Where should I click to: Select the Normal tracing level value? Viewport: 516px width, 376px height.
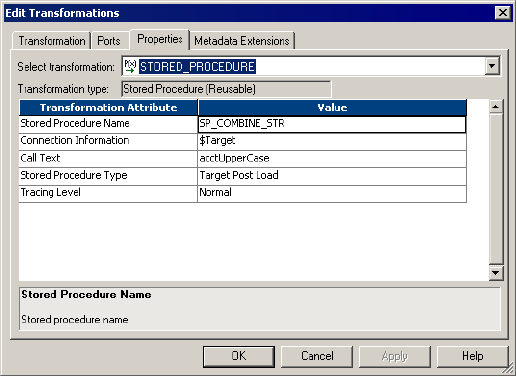[332, 193]
